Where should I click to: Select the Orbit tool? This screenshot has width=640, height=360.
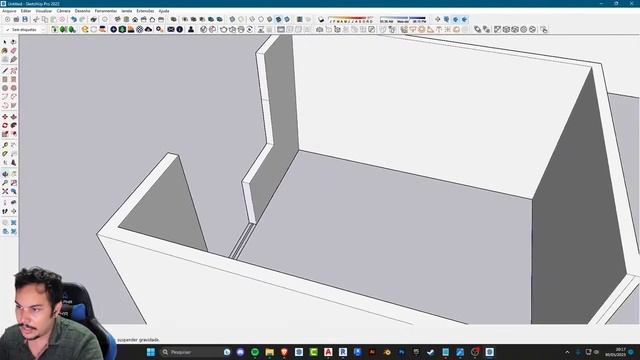click(5, 174)
